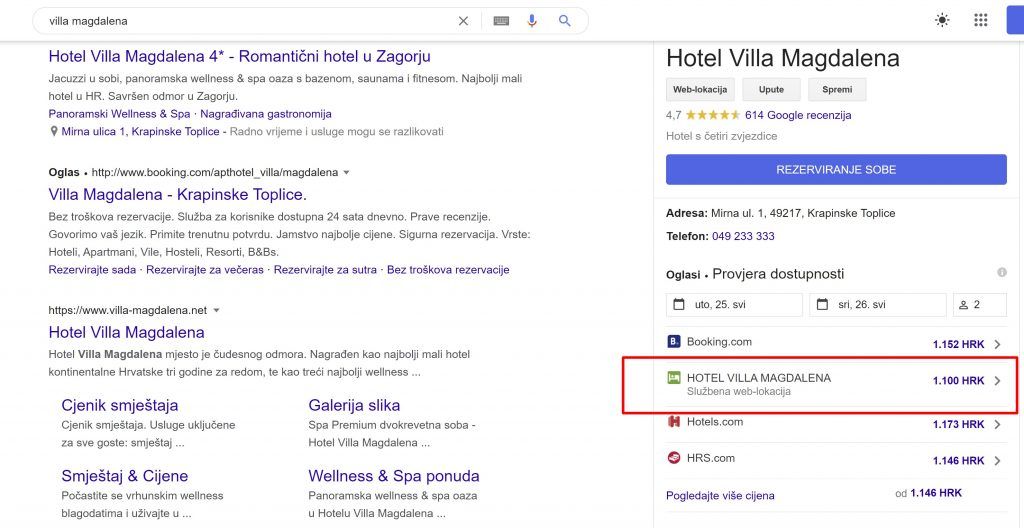The height and width of the screenshot is (528, 1024).
Task: Click the magnifying glass search icon
Action: tap(565, 21)
